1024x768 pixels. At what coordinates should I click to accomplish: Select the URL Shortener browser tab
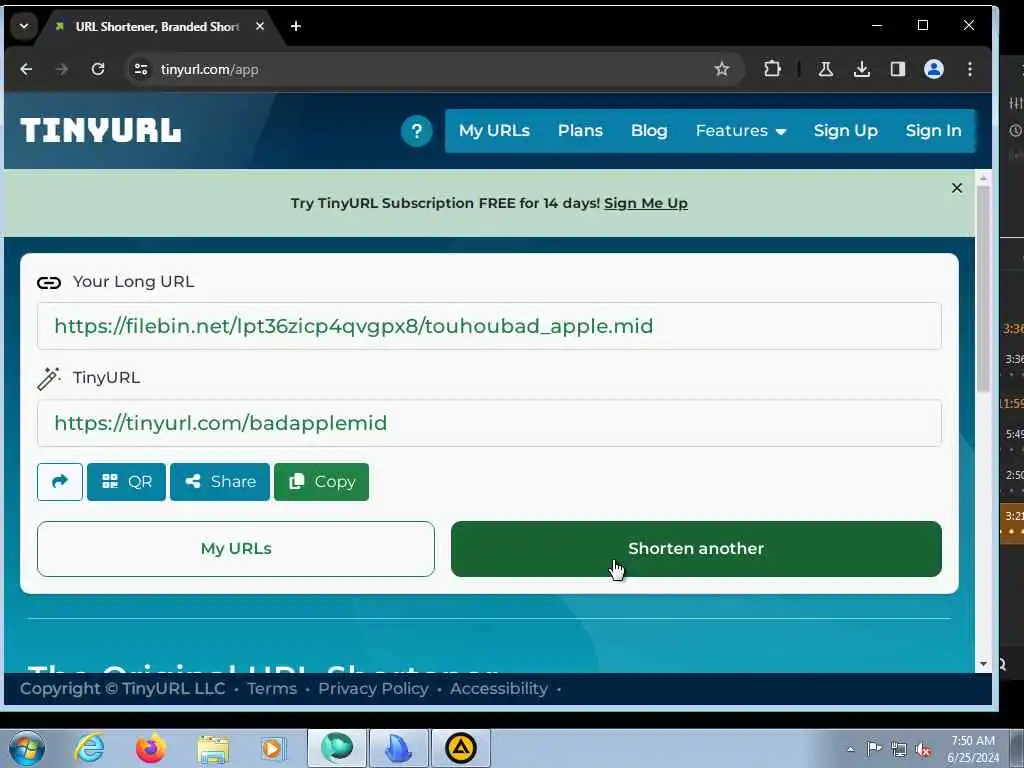pos(157,26)
